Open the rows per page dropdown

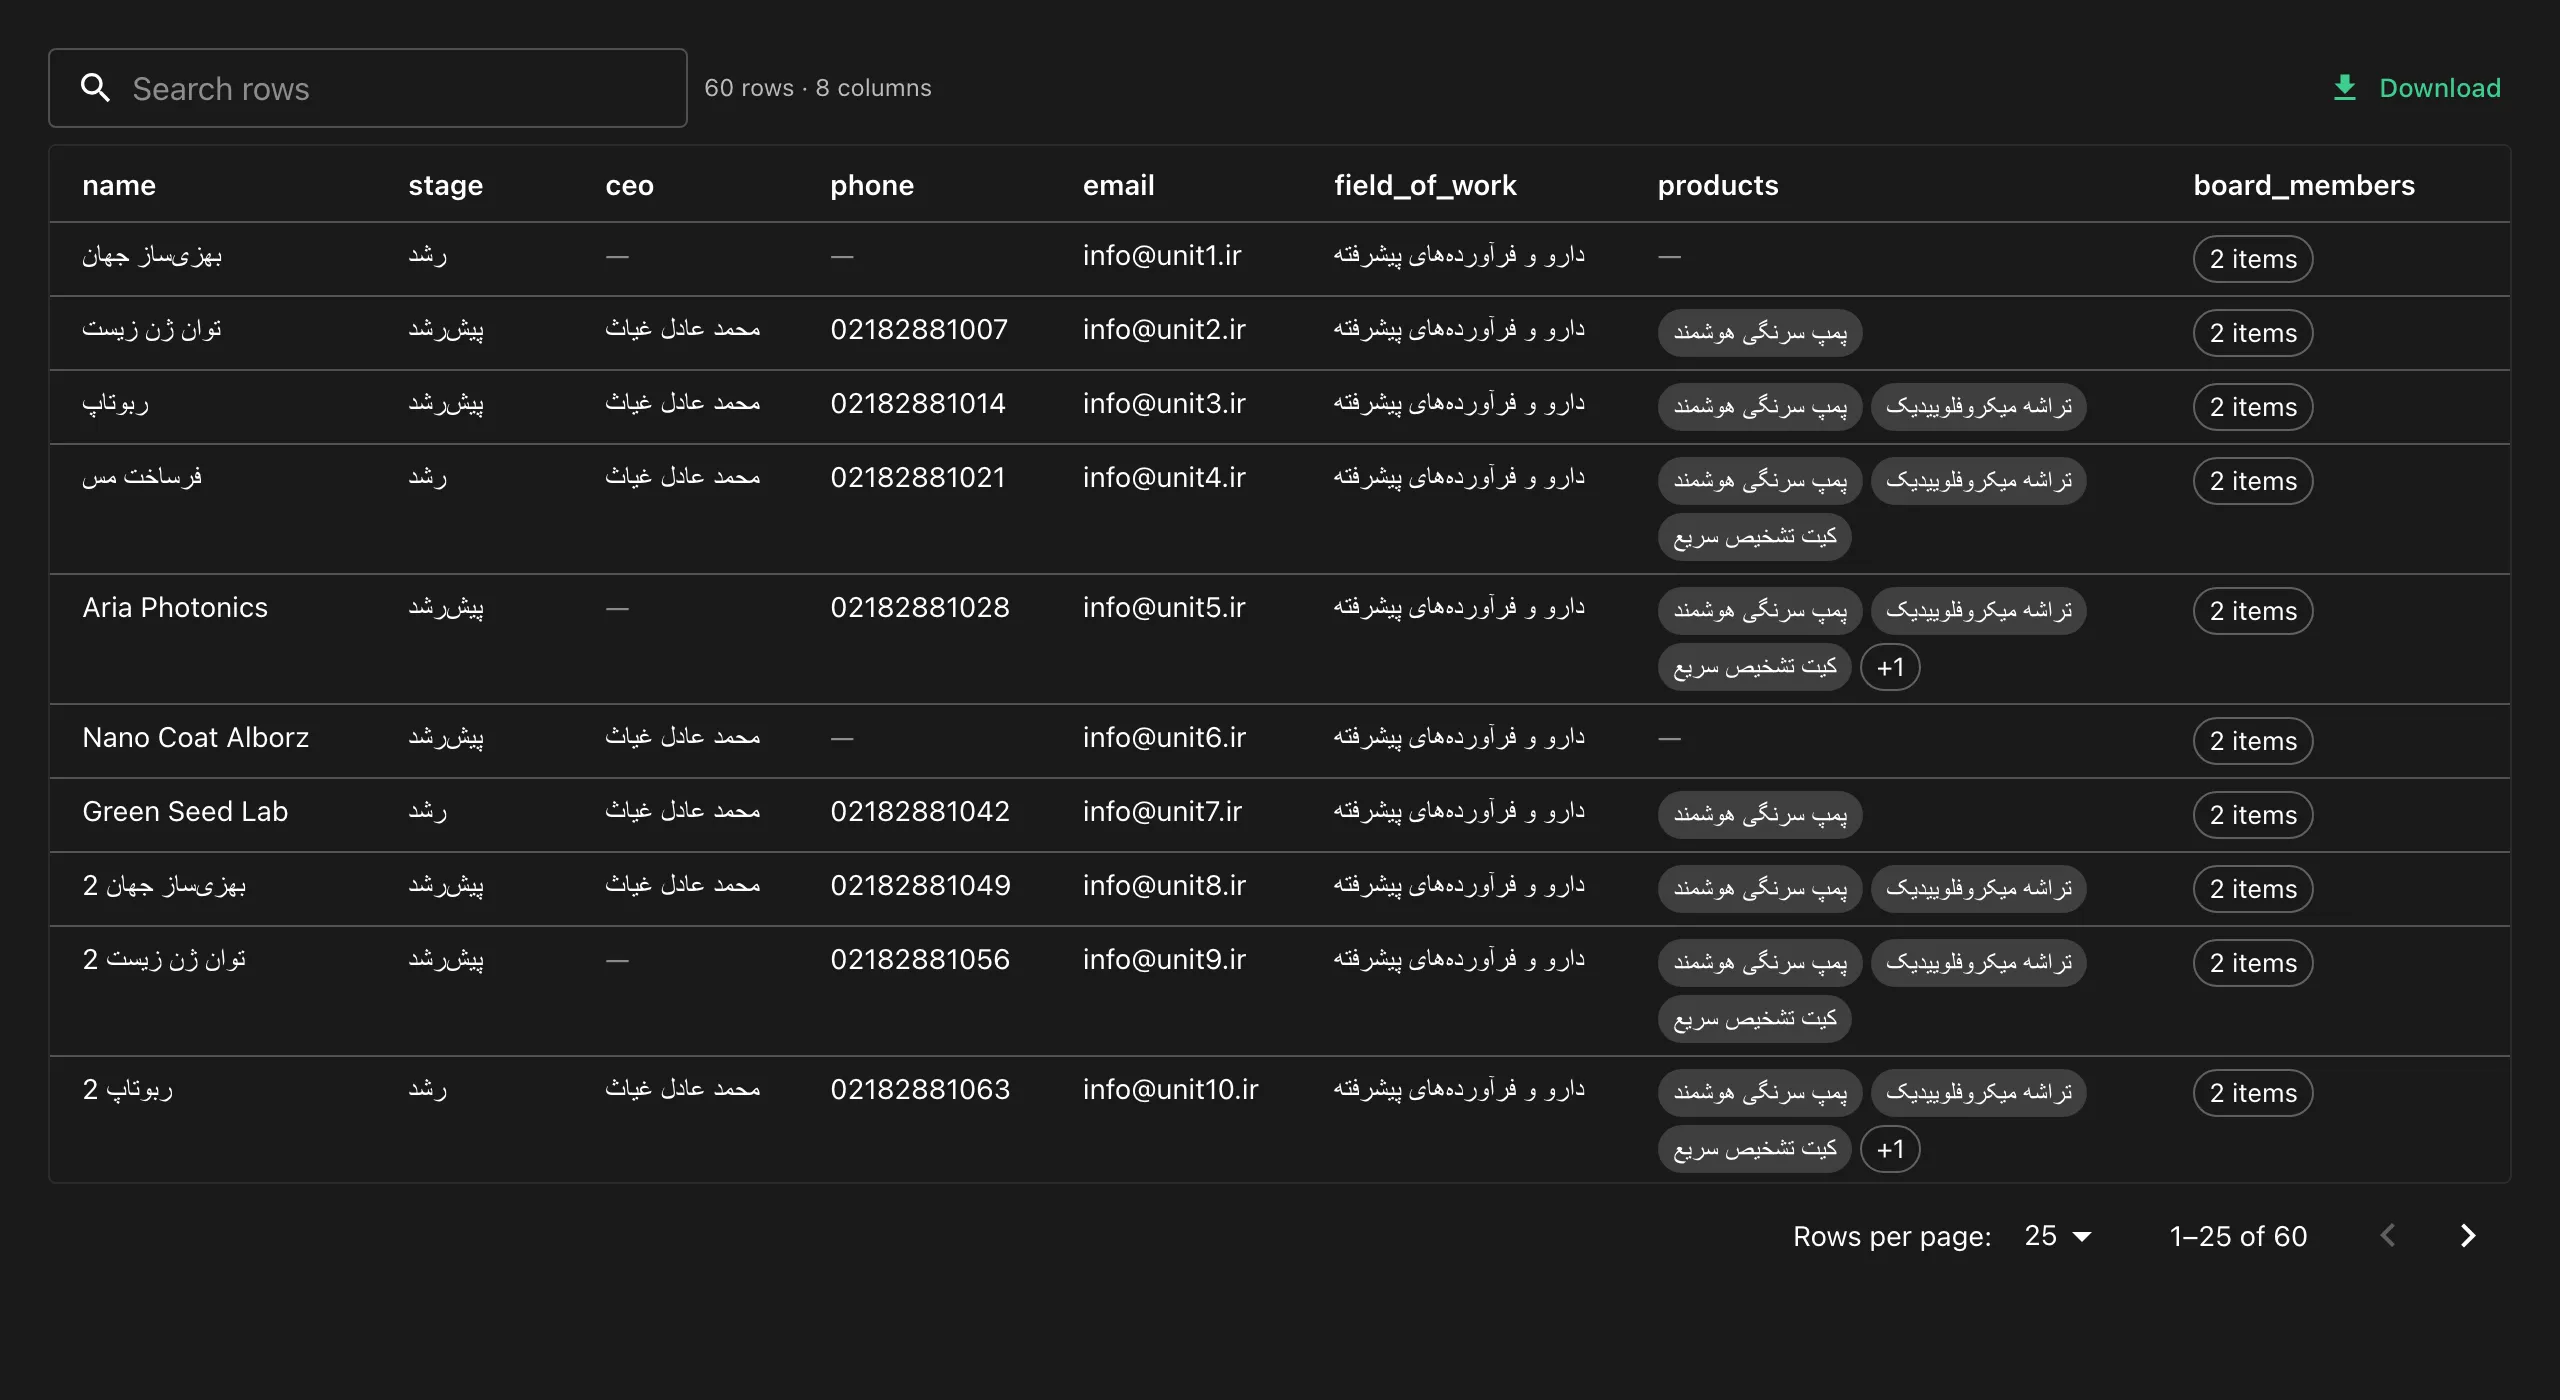2058,1236
